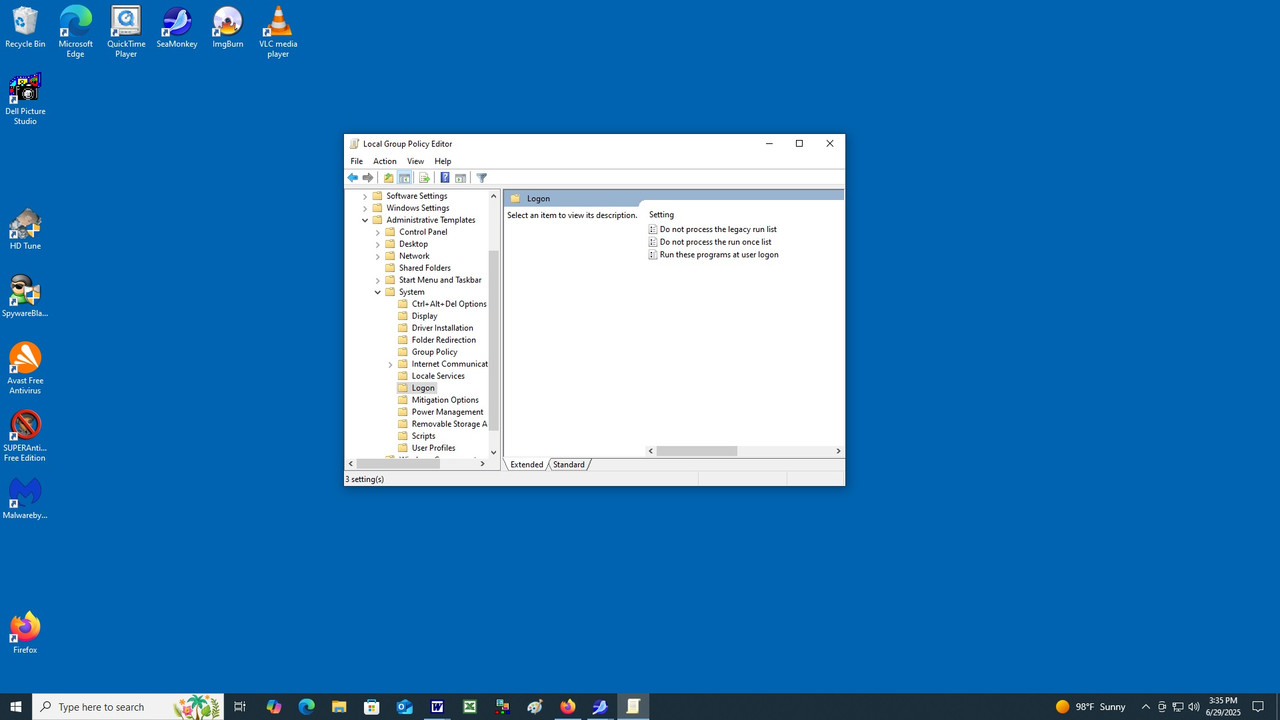Click the Firefox desktop icon
This screenshot has width=1280, height=720.
[x=25, y=633]
